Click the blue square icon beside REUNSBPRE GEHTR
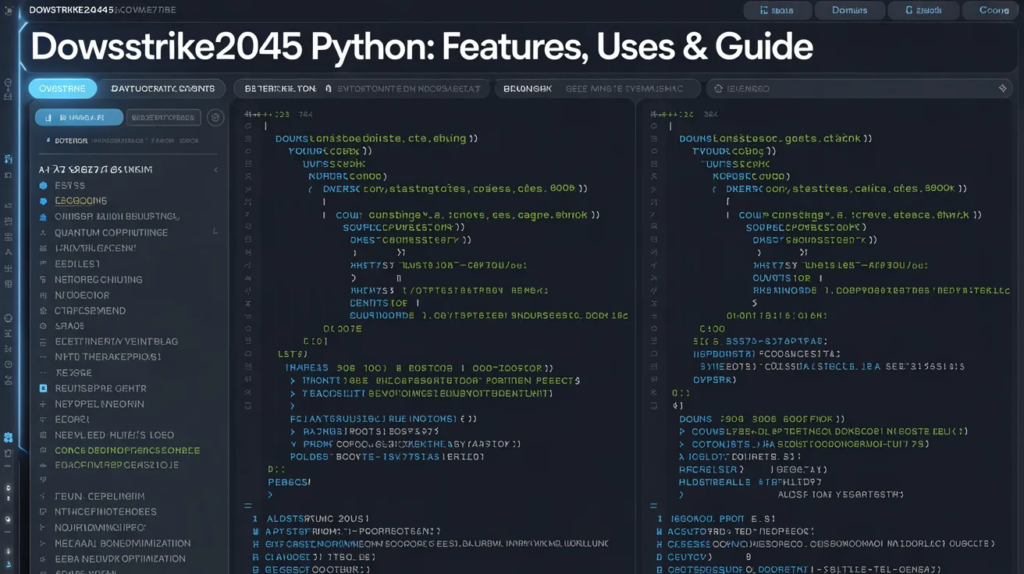The image size is (1024, 574). (43, 388)
